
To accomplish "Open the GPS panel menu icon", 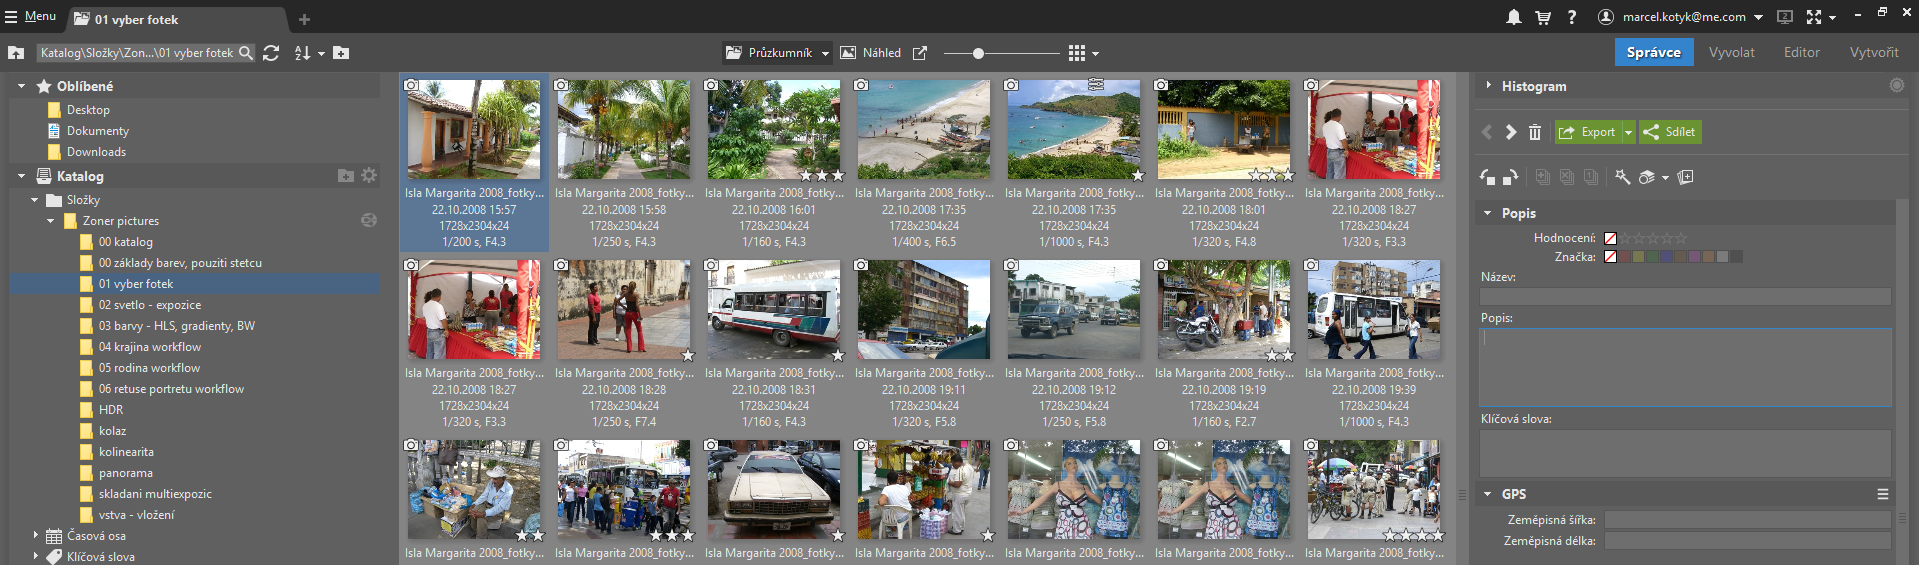I will pos(1883,494).
